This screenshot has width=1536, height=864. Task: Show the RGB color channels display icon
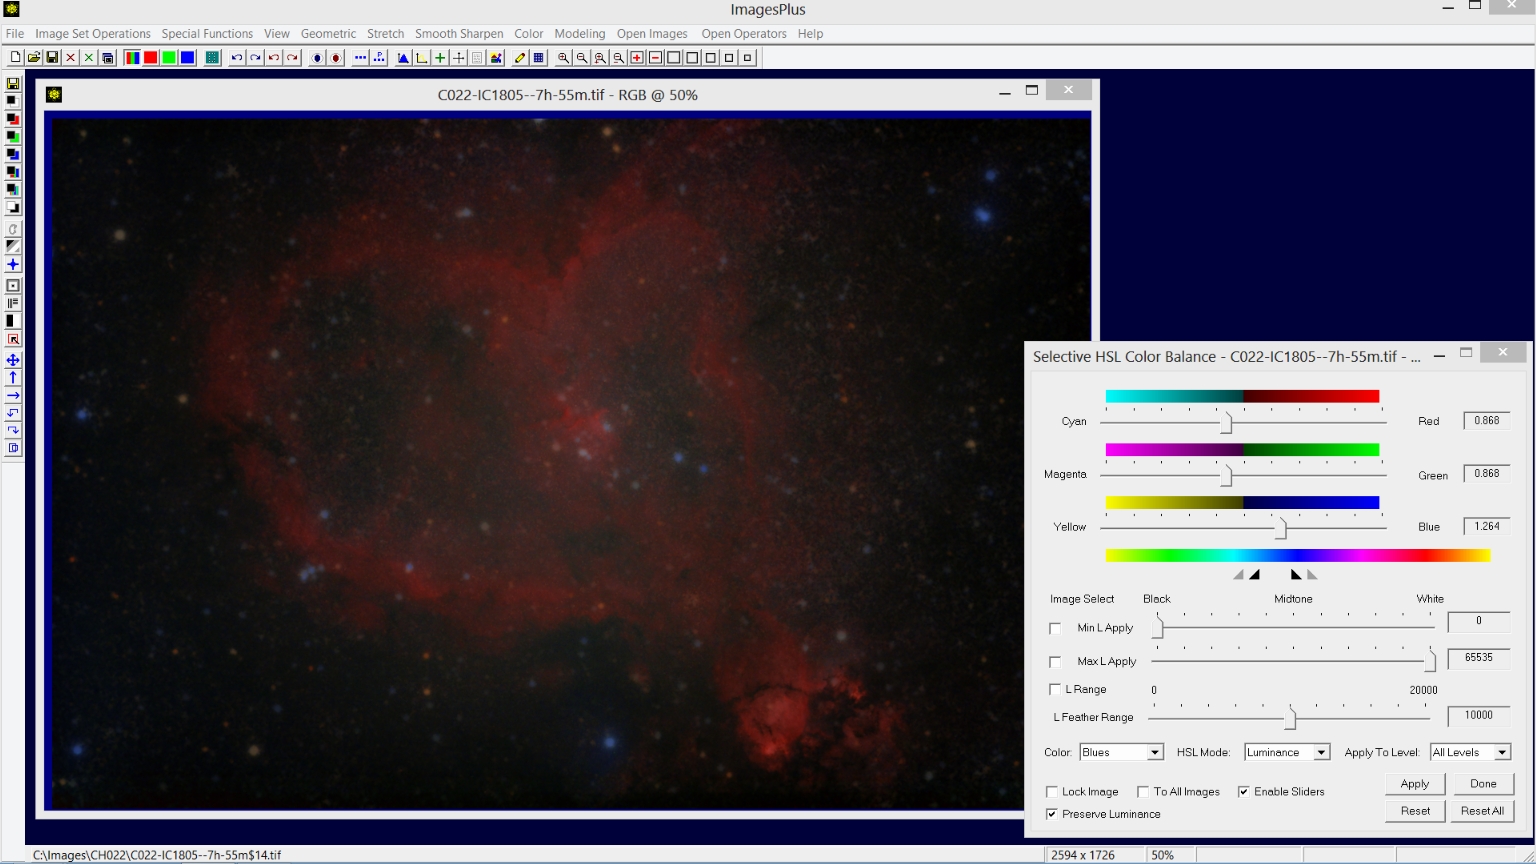pos(132,58)
